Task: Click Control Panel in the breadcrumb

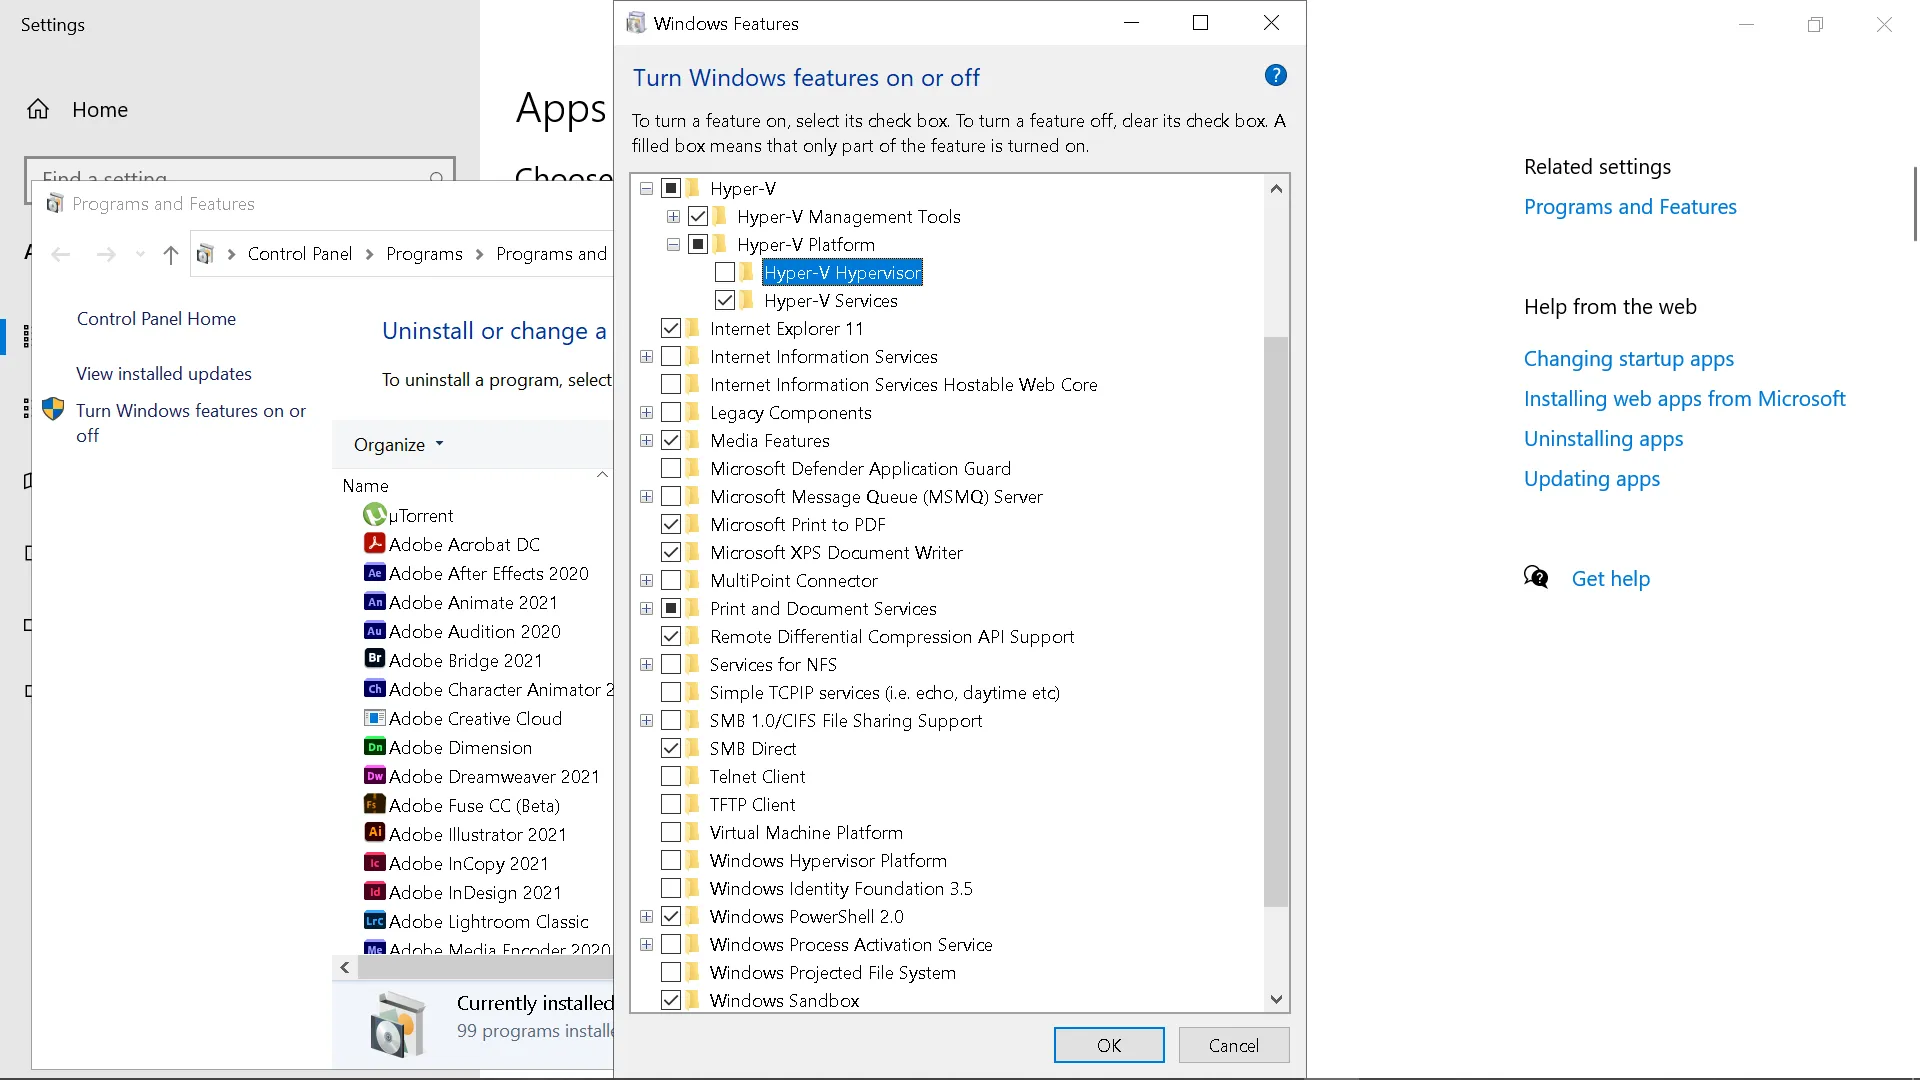Action: click(299, 254)
